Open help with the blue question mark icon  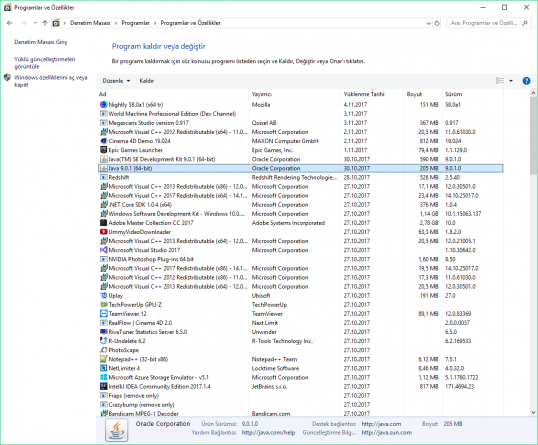[x=526, y=81]
